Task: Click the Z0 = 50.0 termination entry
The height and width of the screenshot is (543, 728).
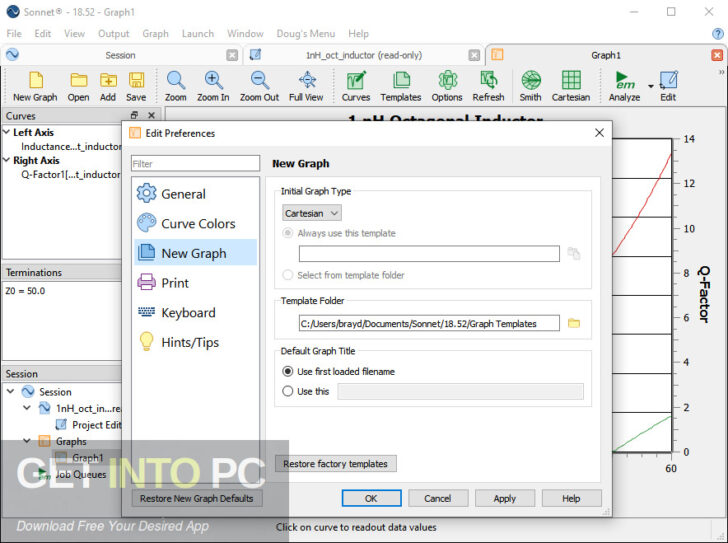Action: coord(25,291)
